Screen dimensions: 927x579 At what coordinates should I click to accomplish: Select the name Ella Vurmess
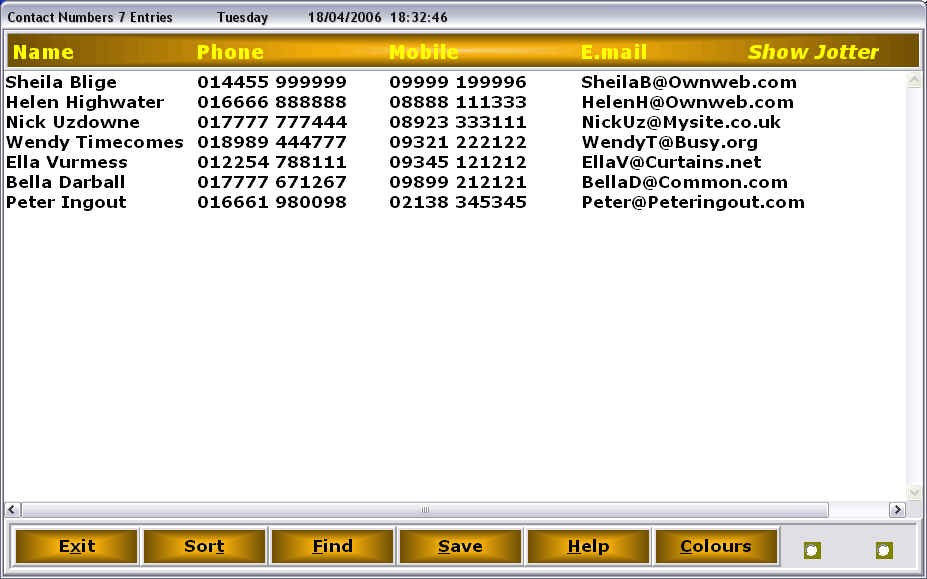(x=67, y=162)
